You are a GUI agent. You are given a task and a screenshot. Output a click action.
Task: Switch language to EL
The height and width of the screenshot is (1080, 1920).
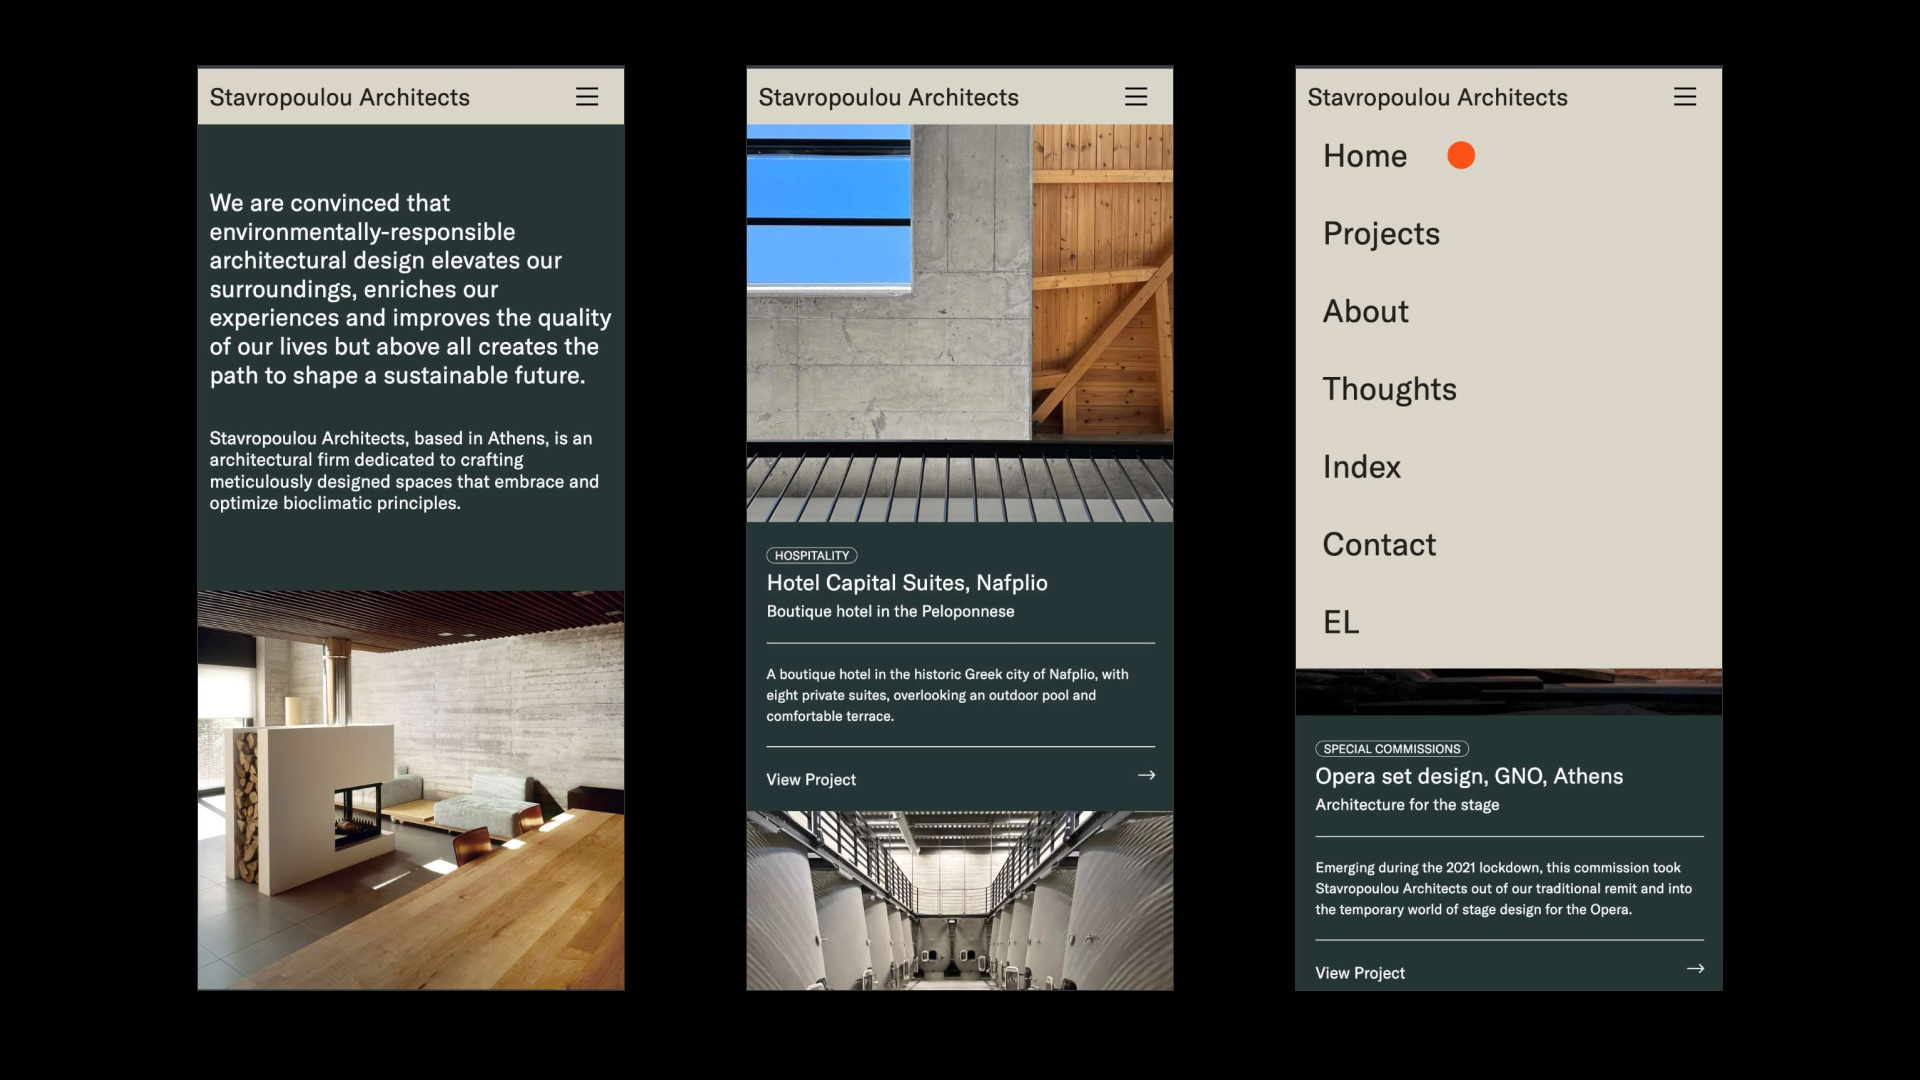[x=1341, y=622]
